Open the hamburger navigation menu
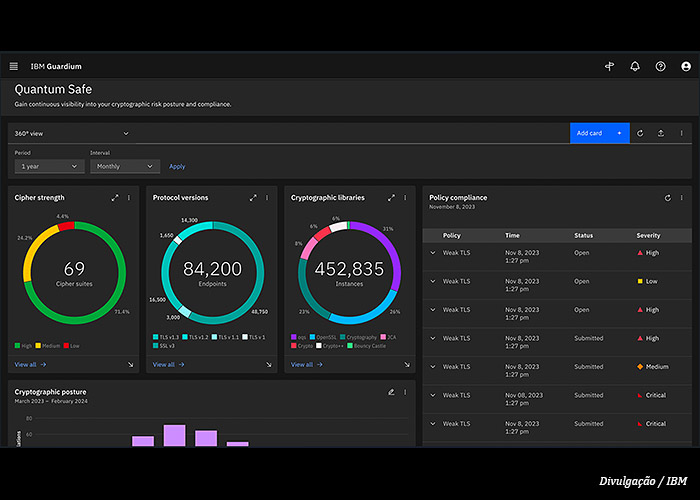 [x=14, y=66]
